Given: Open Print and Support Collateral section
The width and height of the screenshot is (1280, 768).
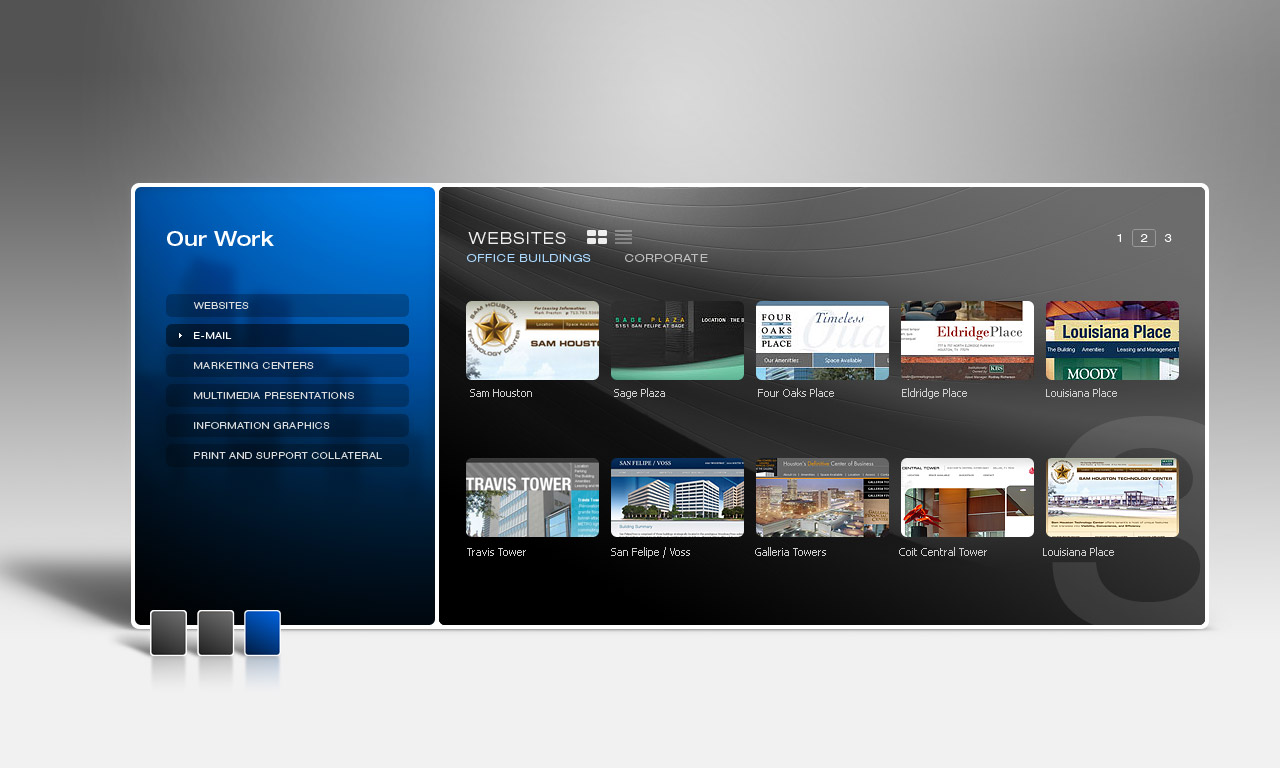Looking at the screenshot, I should point(288,455).
